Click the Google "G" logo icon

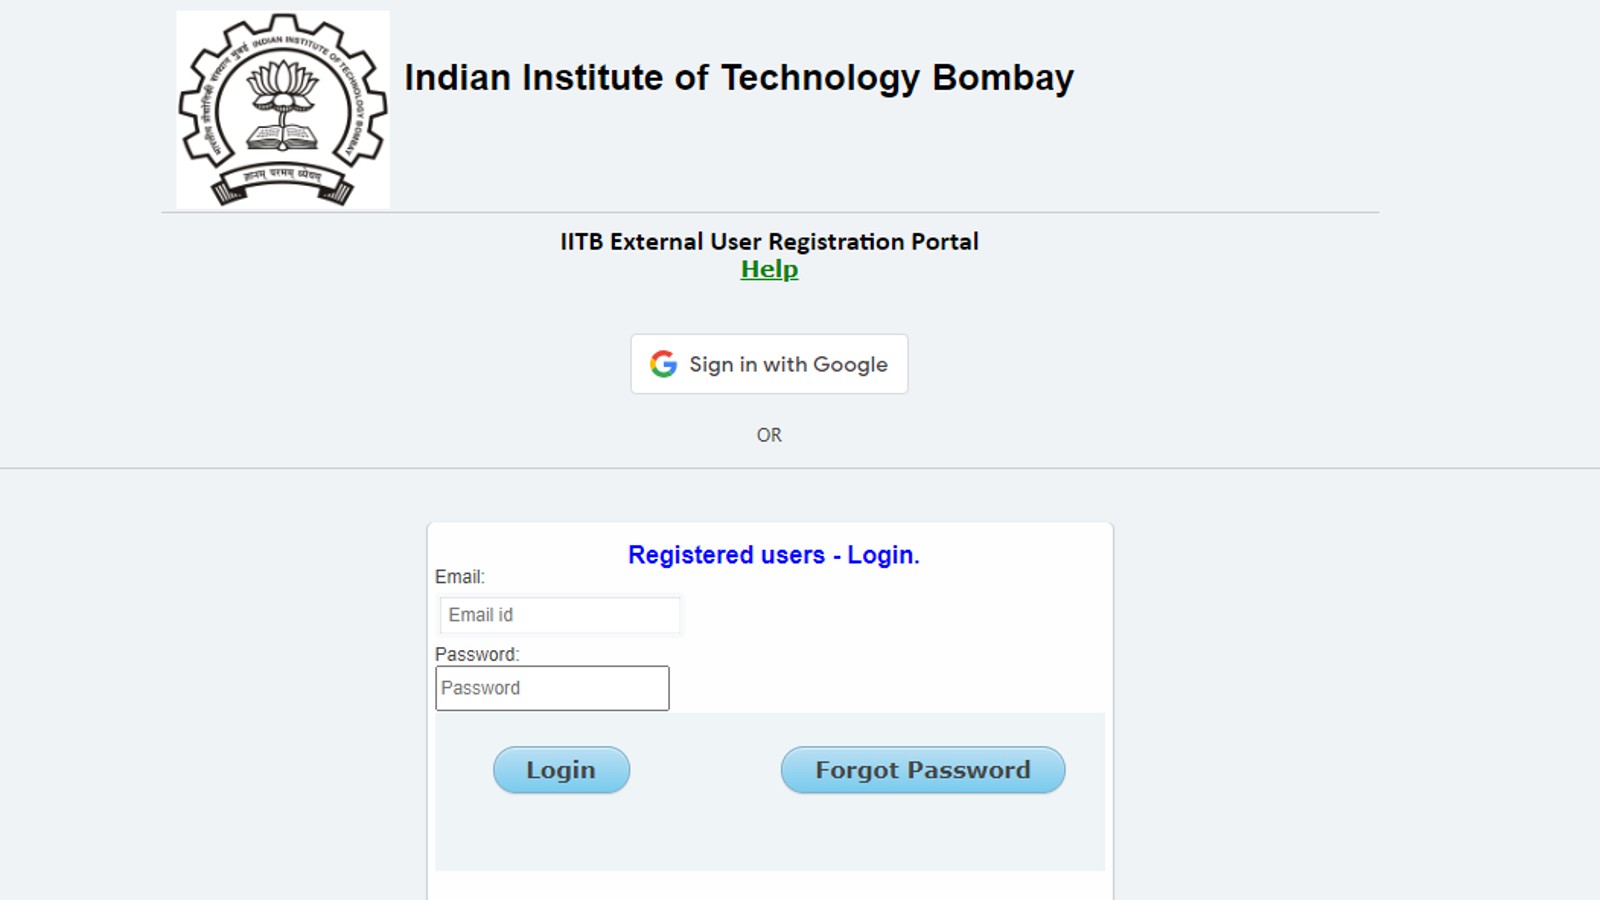pos(663,364)
